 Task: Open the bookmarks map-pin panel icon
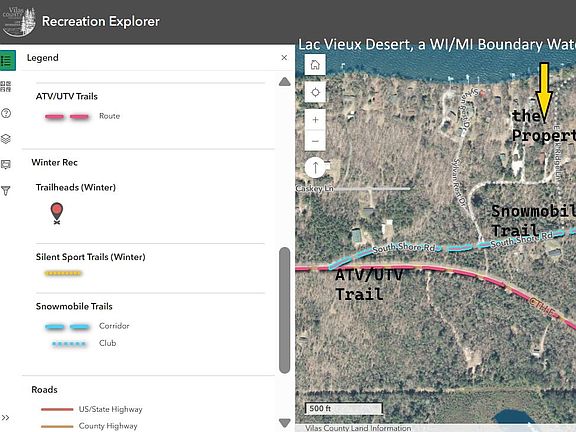click(6, 164)
